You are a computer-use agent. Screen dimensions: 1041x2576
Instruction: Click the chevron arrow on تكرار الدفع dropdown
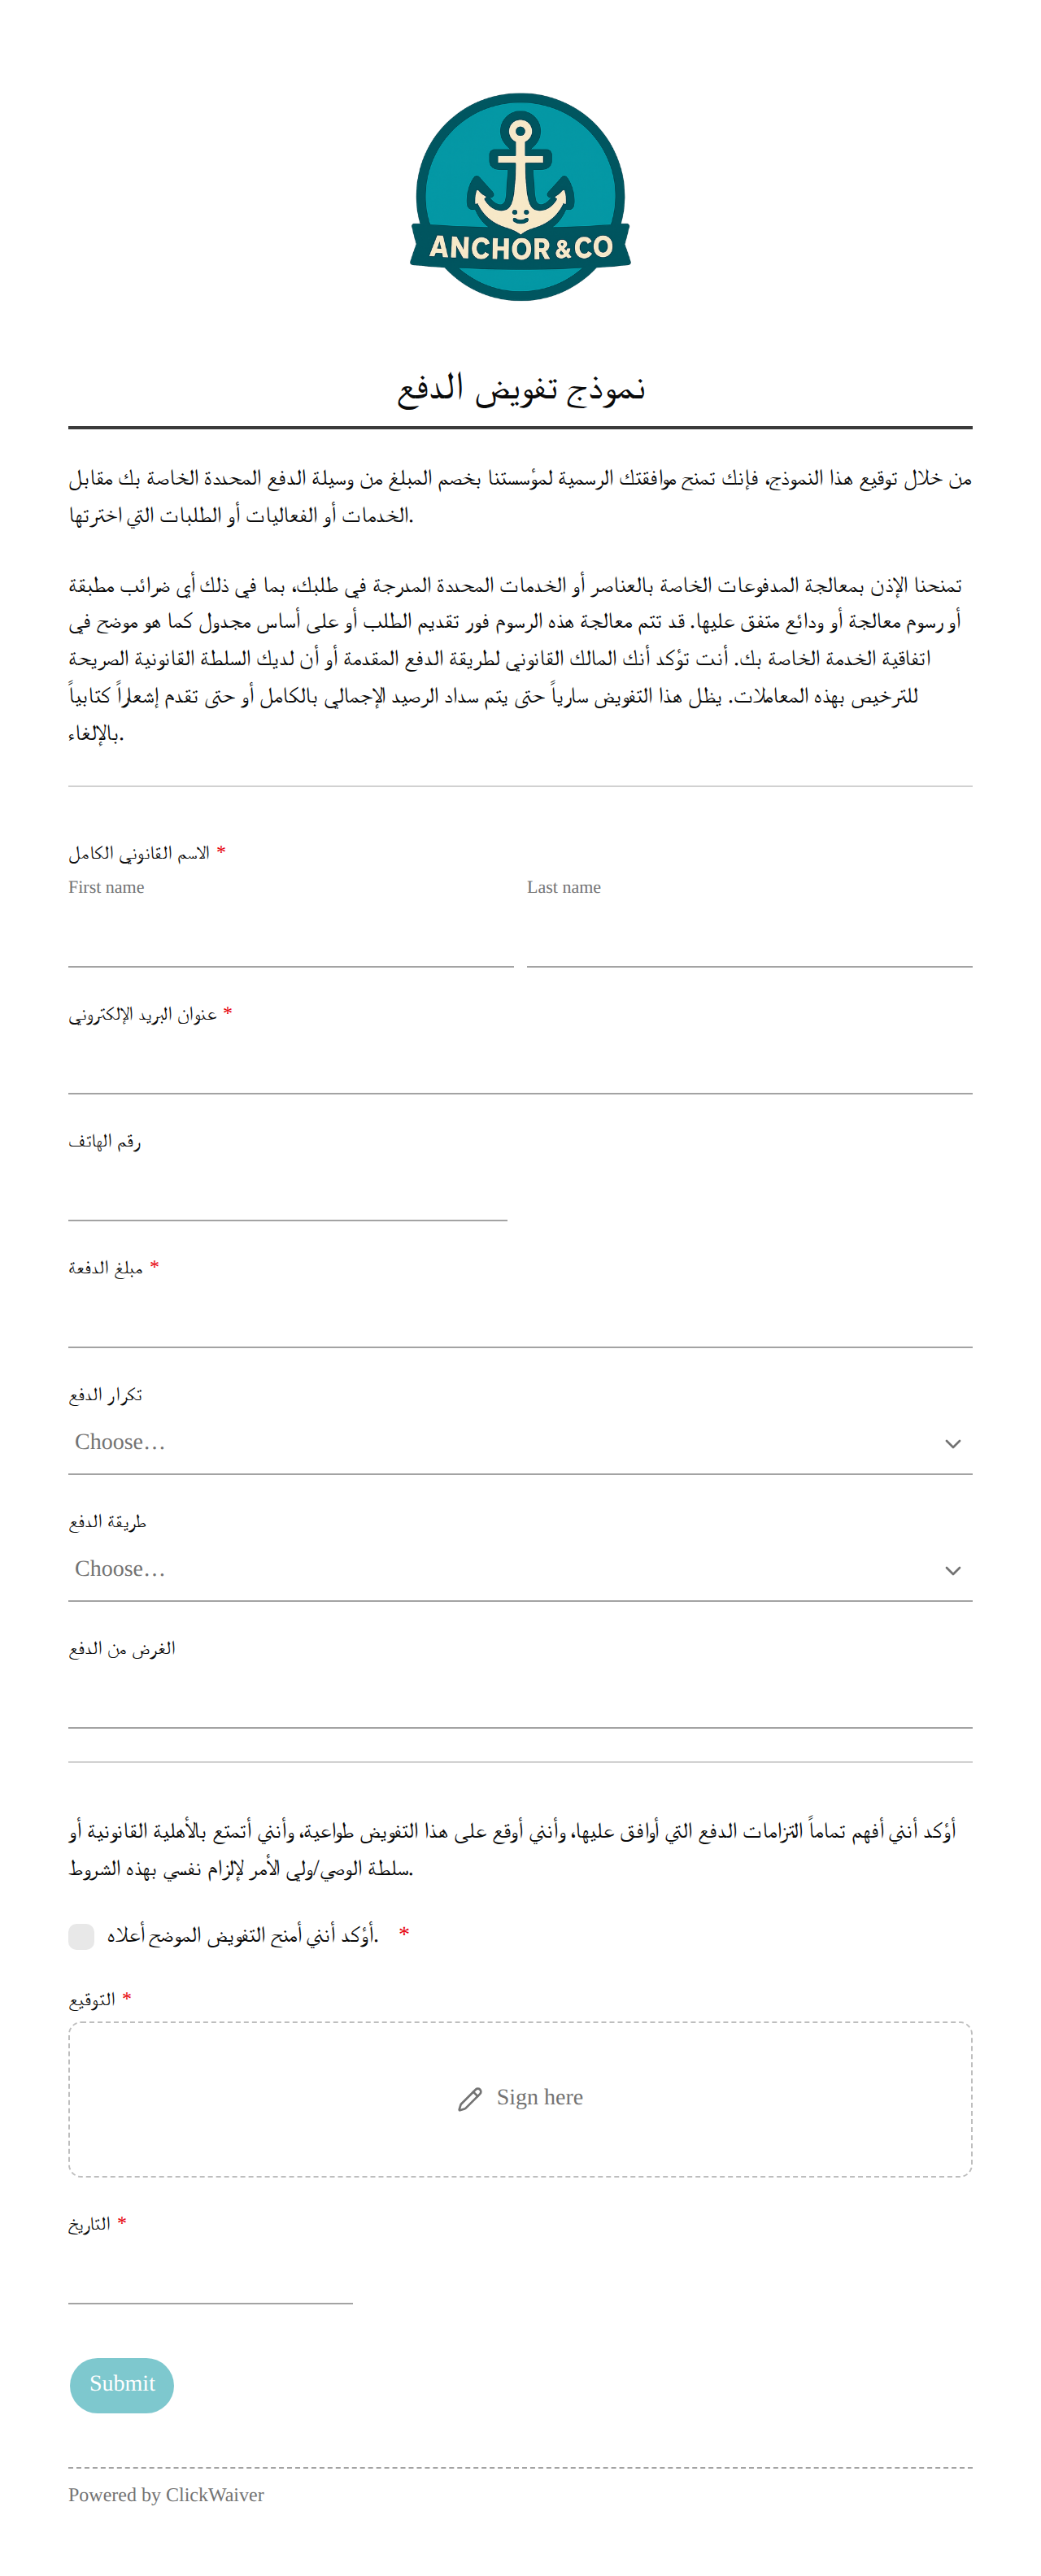pyautogui.click(x=952, y=1443)
